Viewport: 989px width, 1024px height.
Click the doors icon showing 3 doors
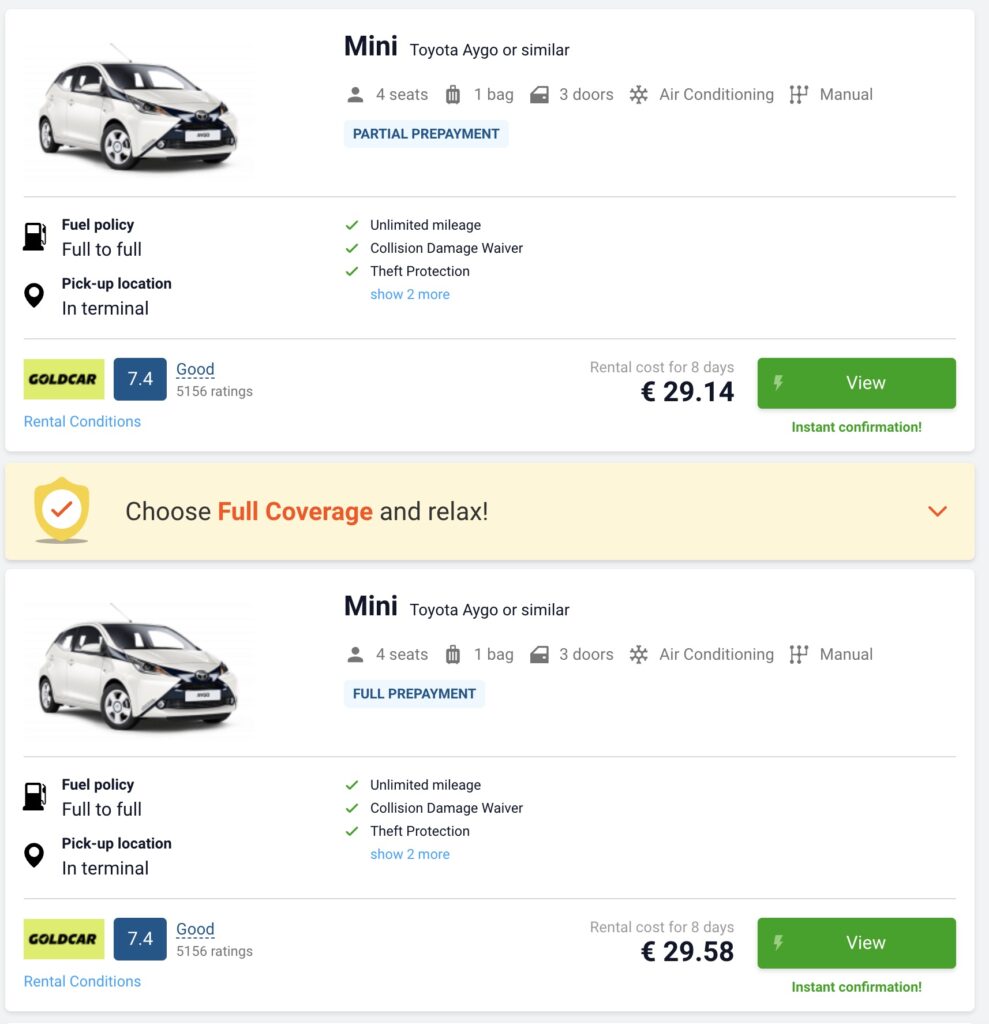(541, 94)
